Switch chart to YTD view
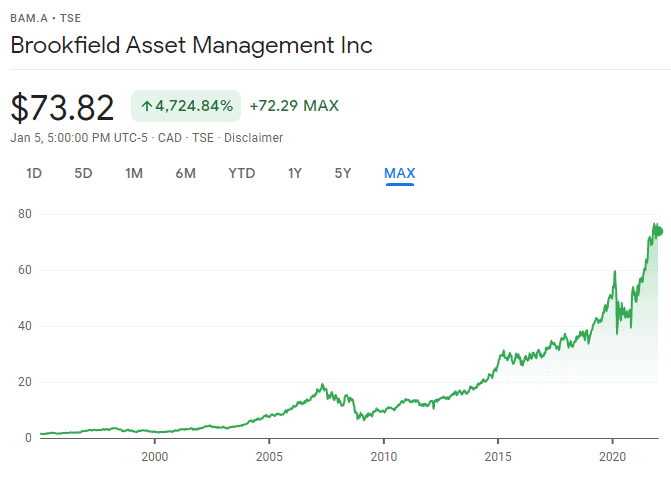This screenshot has width=671, height=477. [x=242, y=173]
